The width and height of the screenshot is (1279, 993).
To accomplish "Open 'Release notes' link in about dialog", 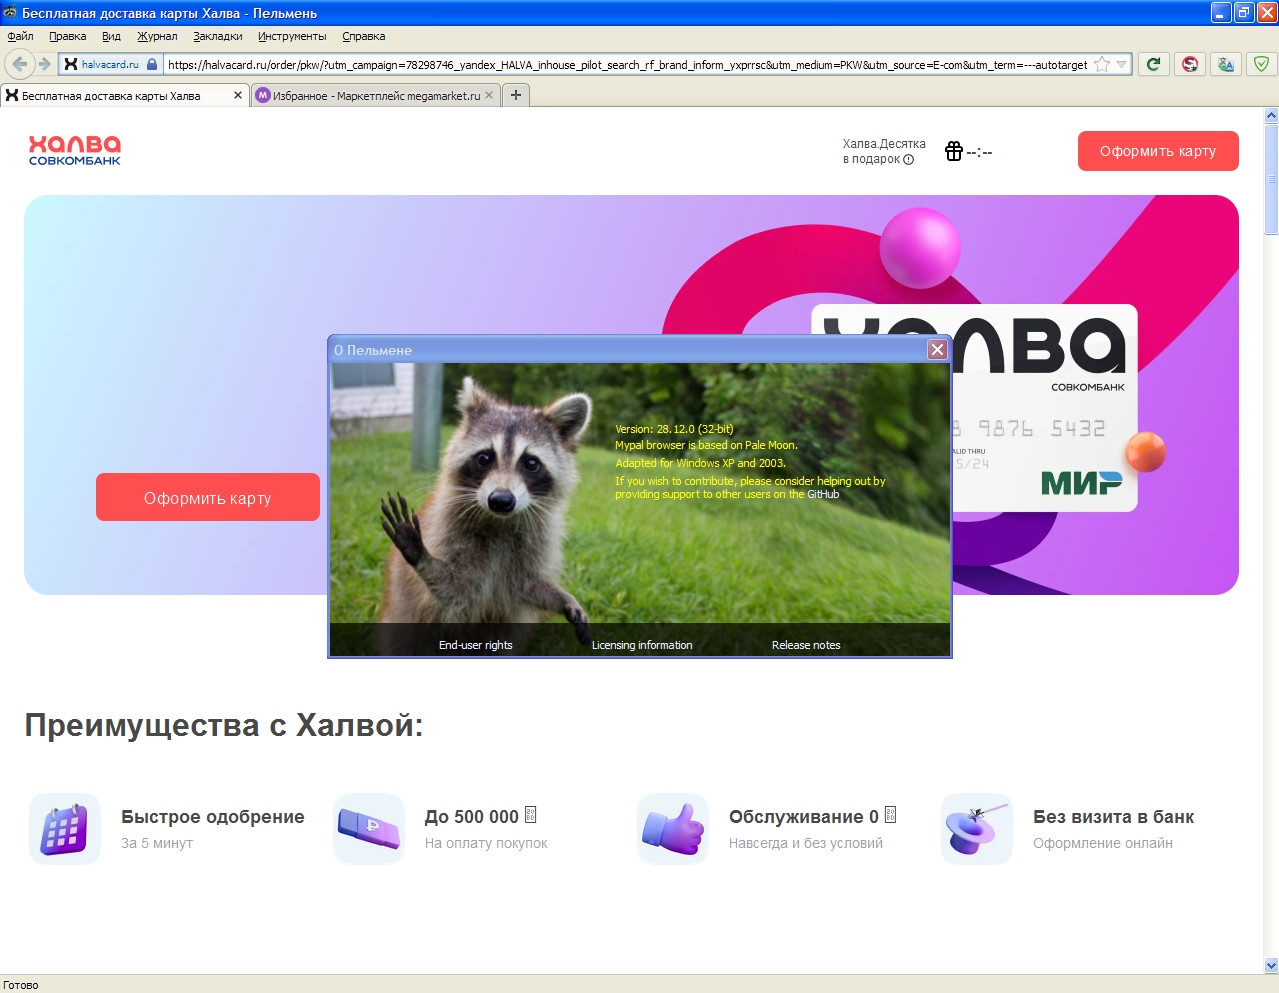I will (x=806, y=645).
